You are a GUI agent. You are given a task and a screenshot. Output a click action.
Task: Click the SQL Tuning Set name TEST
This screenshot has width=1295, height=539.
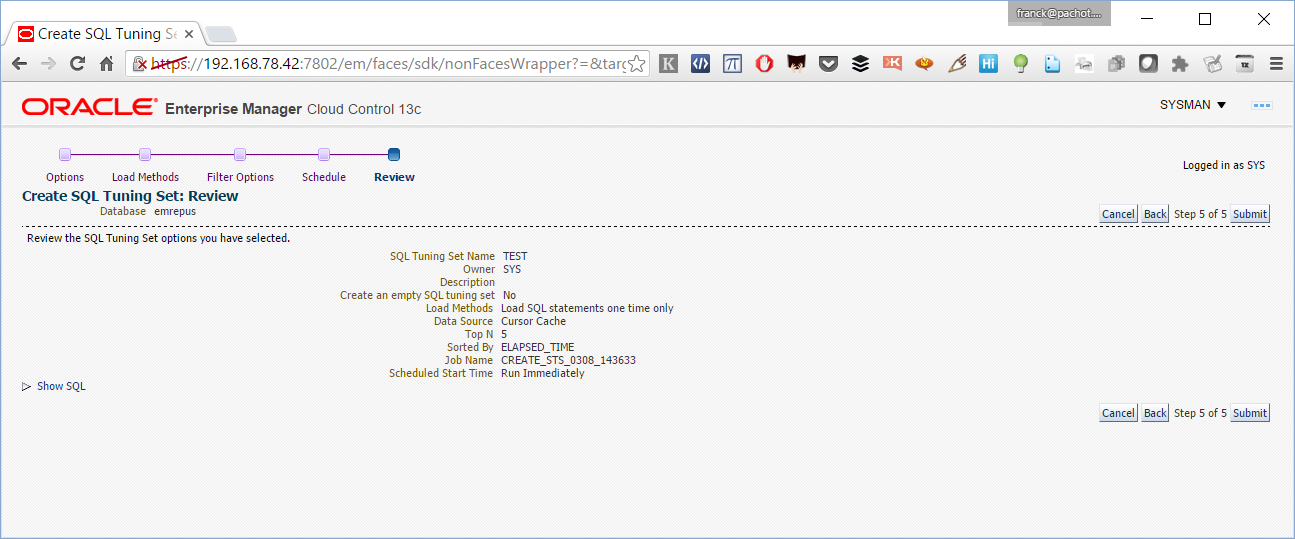[515, 256]
